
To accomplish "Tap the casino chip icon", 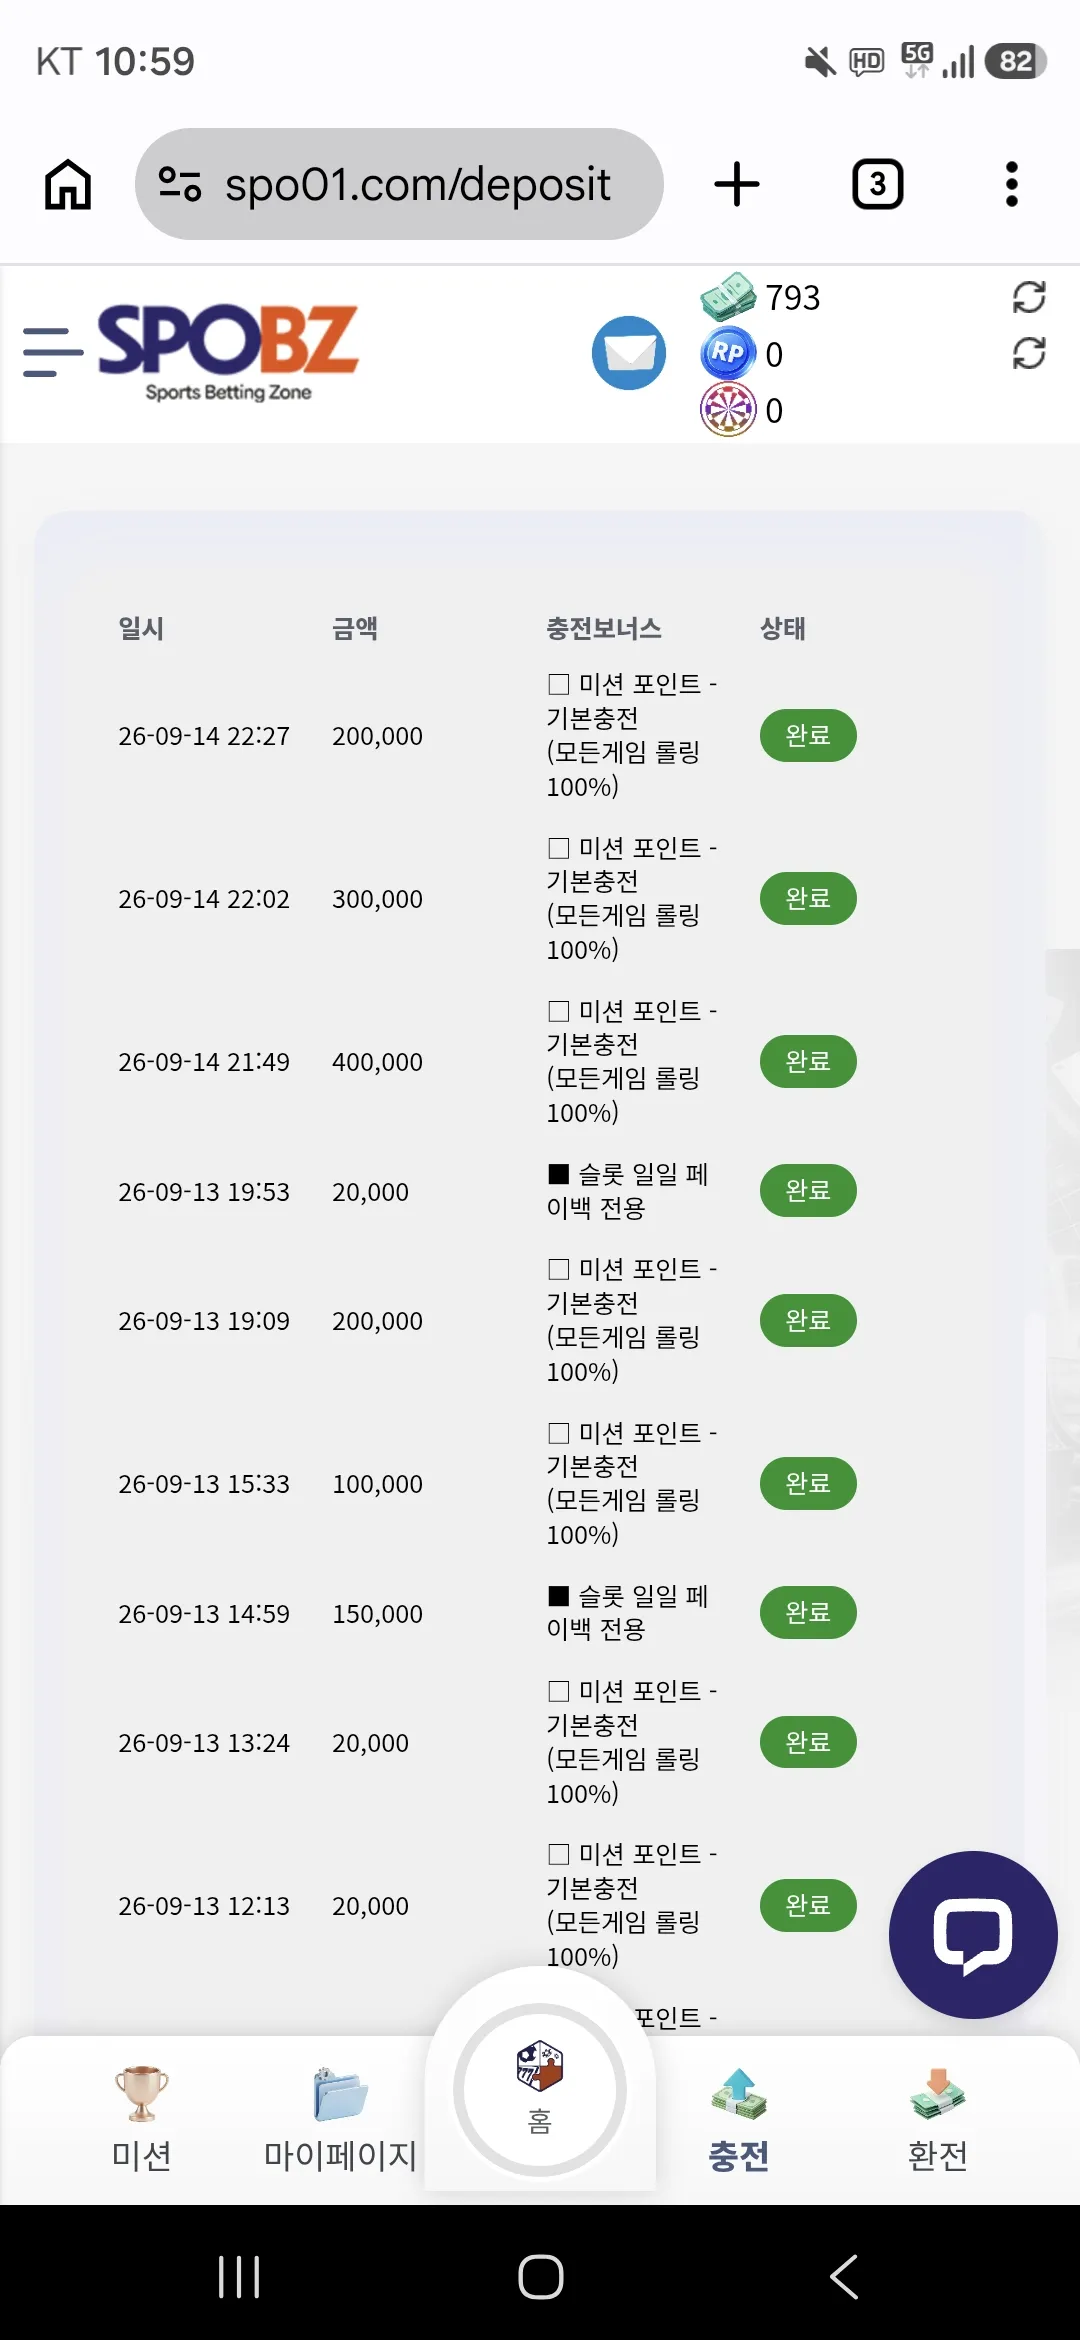I will tap(727, 410).
